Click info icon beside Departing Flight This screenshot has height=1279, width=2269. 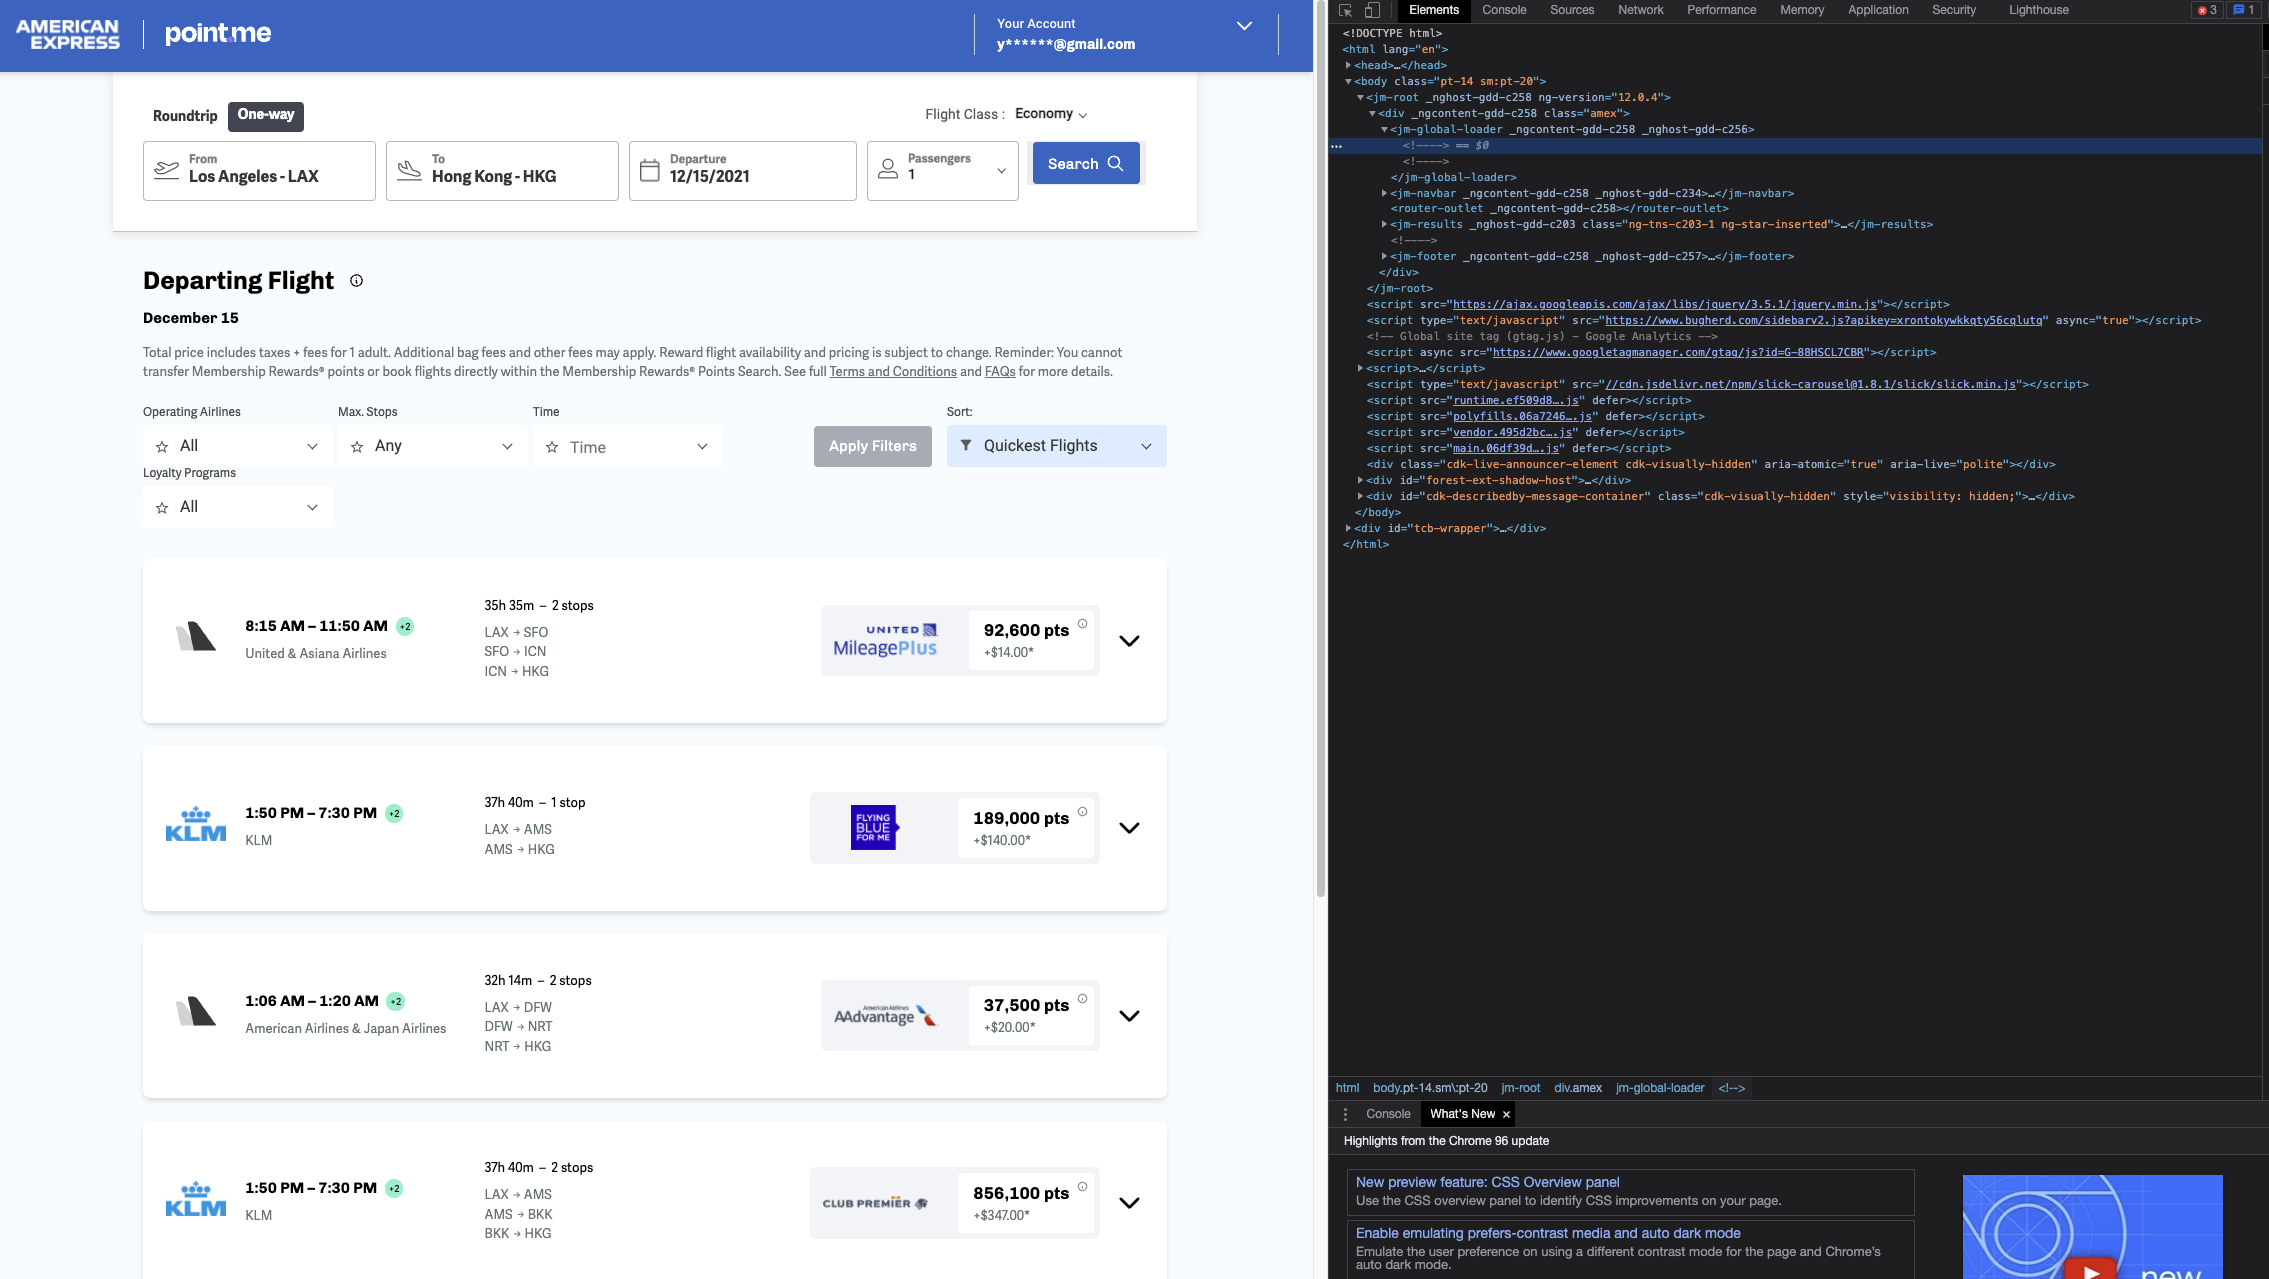[356, 281]
